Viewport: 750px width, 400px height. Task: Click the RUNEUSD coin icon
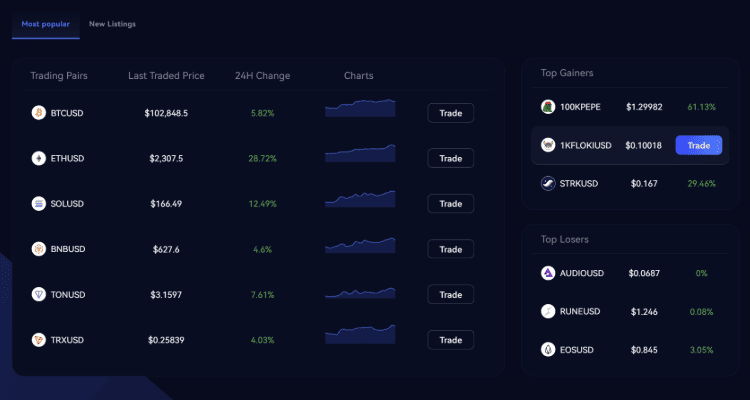coord(548,311)
